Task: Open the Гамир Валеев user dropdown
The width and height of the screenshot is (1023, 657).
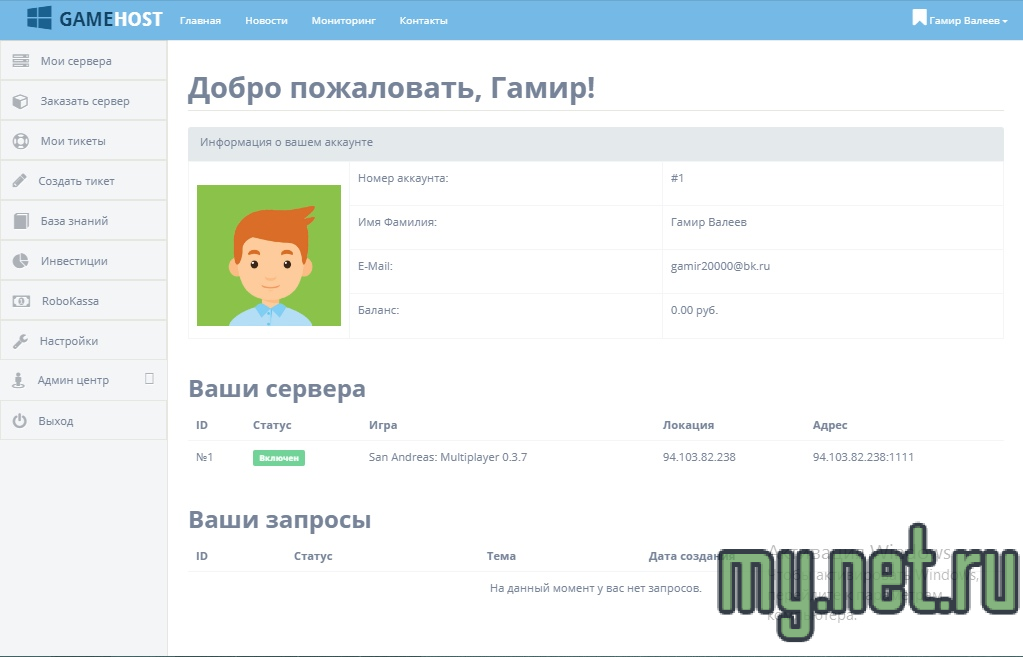Action: click(960, 20)
